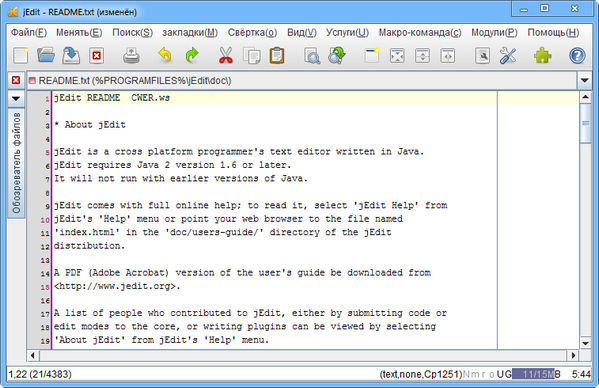Open the Модули(P) menu
The height and width of the screenshot is (388, 599).
[494, 32]
